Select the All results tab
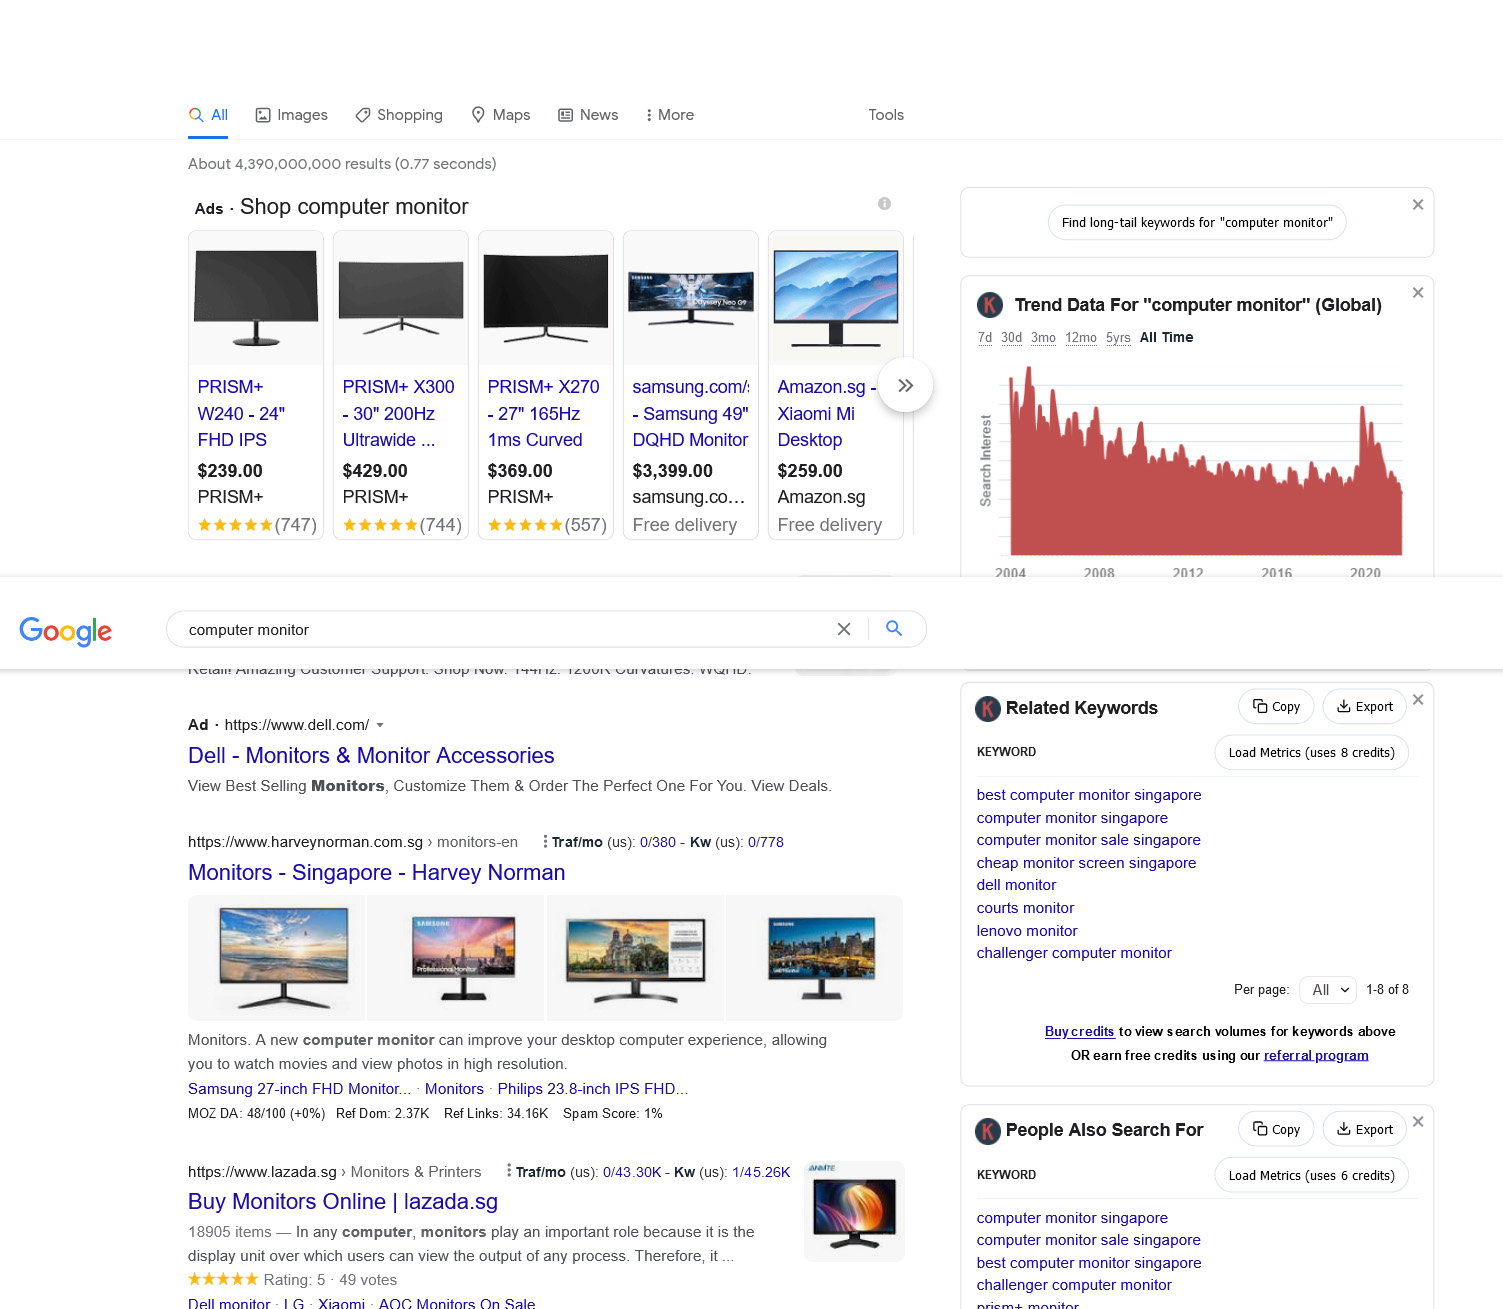This screenshot has height=1309, width=1503. point(208,115)
